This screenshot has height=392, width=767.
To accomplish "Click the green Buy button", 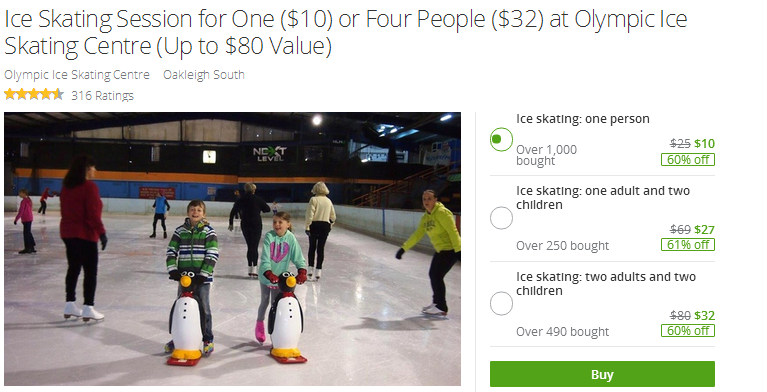I will [x=602, y=374].
